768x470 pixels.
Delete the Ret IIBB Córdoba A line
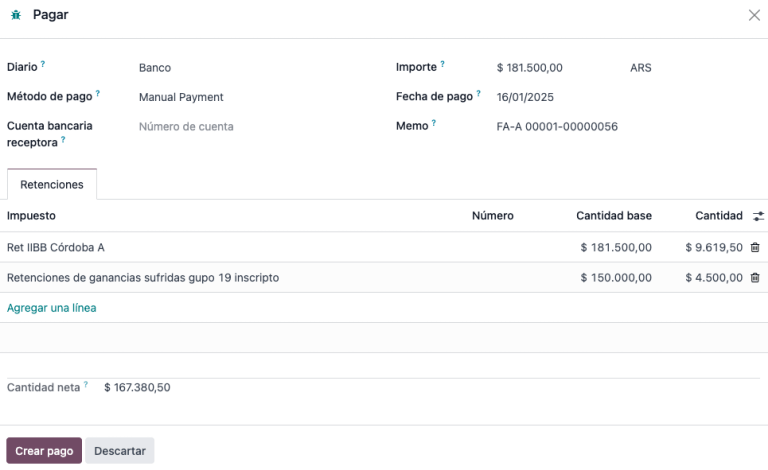tap(755, 248)
